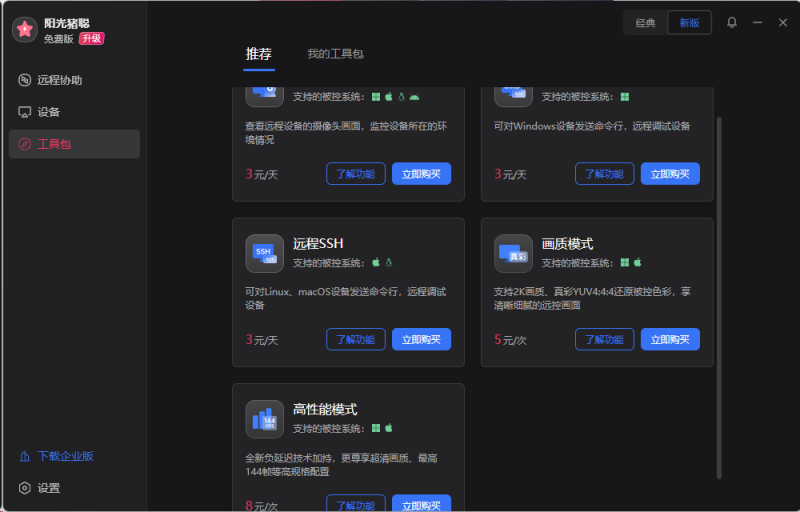This screenshot has height=512, width=800.
Task: Click 立即购买 on the camera monitoring card
Action: coord(421,174)
